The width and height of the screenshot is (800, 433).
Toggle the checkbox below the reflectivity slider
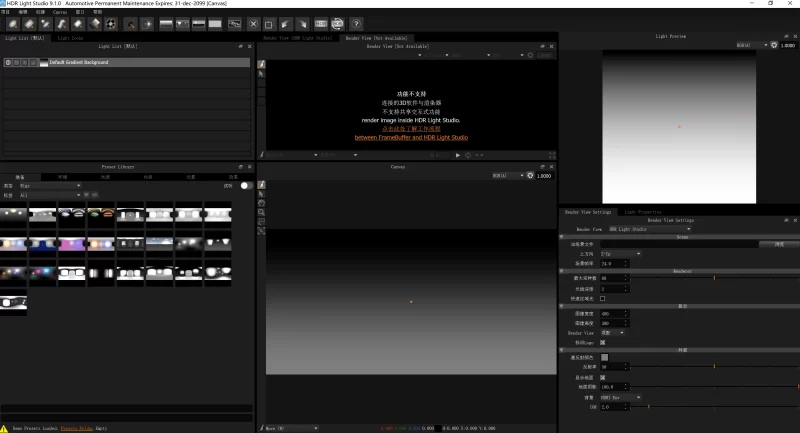click(603, 377)
